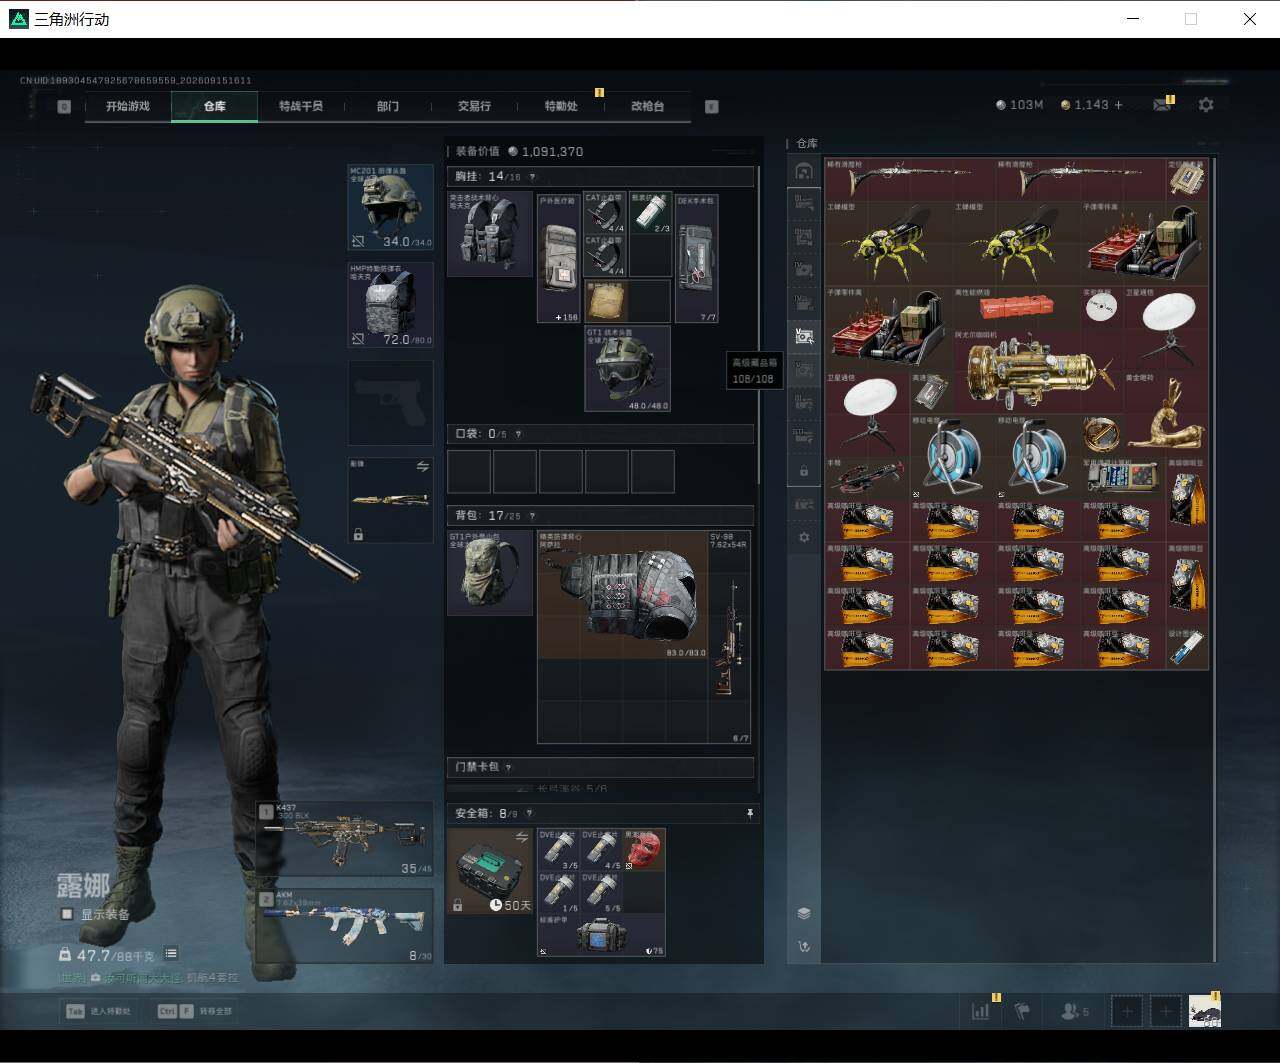The image size is (1280, 1063).
Task: Click swap arrows on the safe box
Action: click(x=521, y=837)
